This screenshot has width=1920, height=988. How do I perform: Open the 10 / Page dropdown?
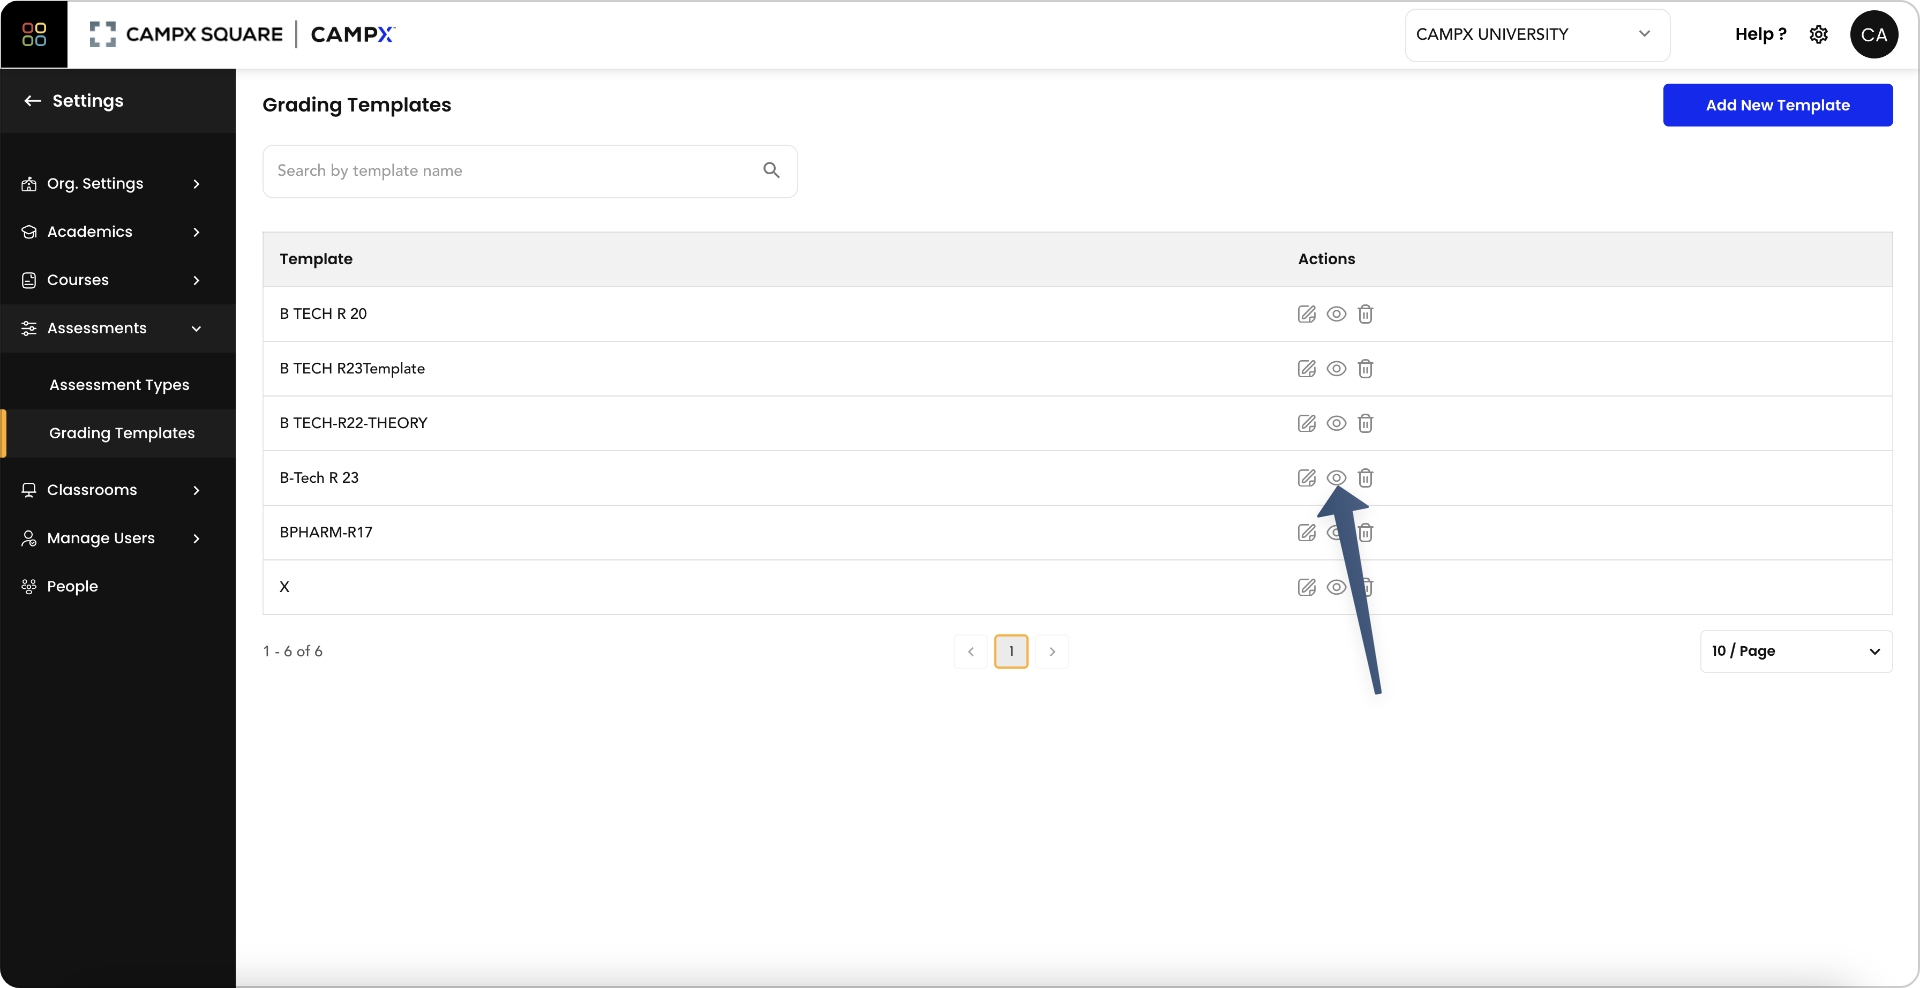click(1796, 651)
